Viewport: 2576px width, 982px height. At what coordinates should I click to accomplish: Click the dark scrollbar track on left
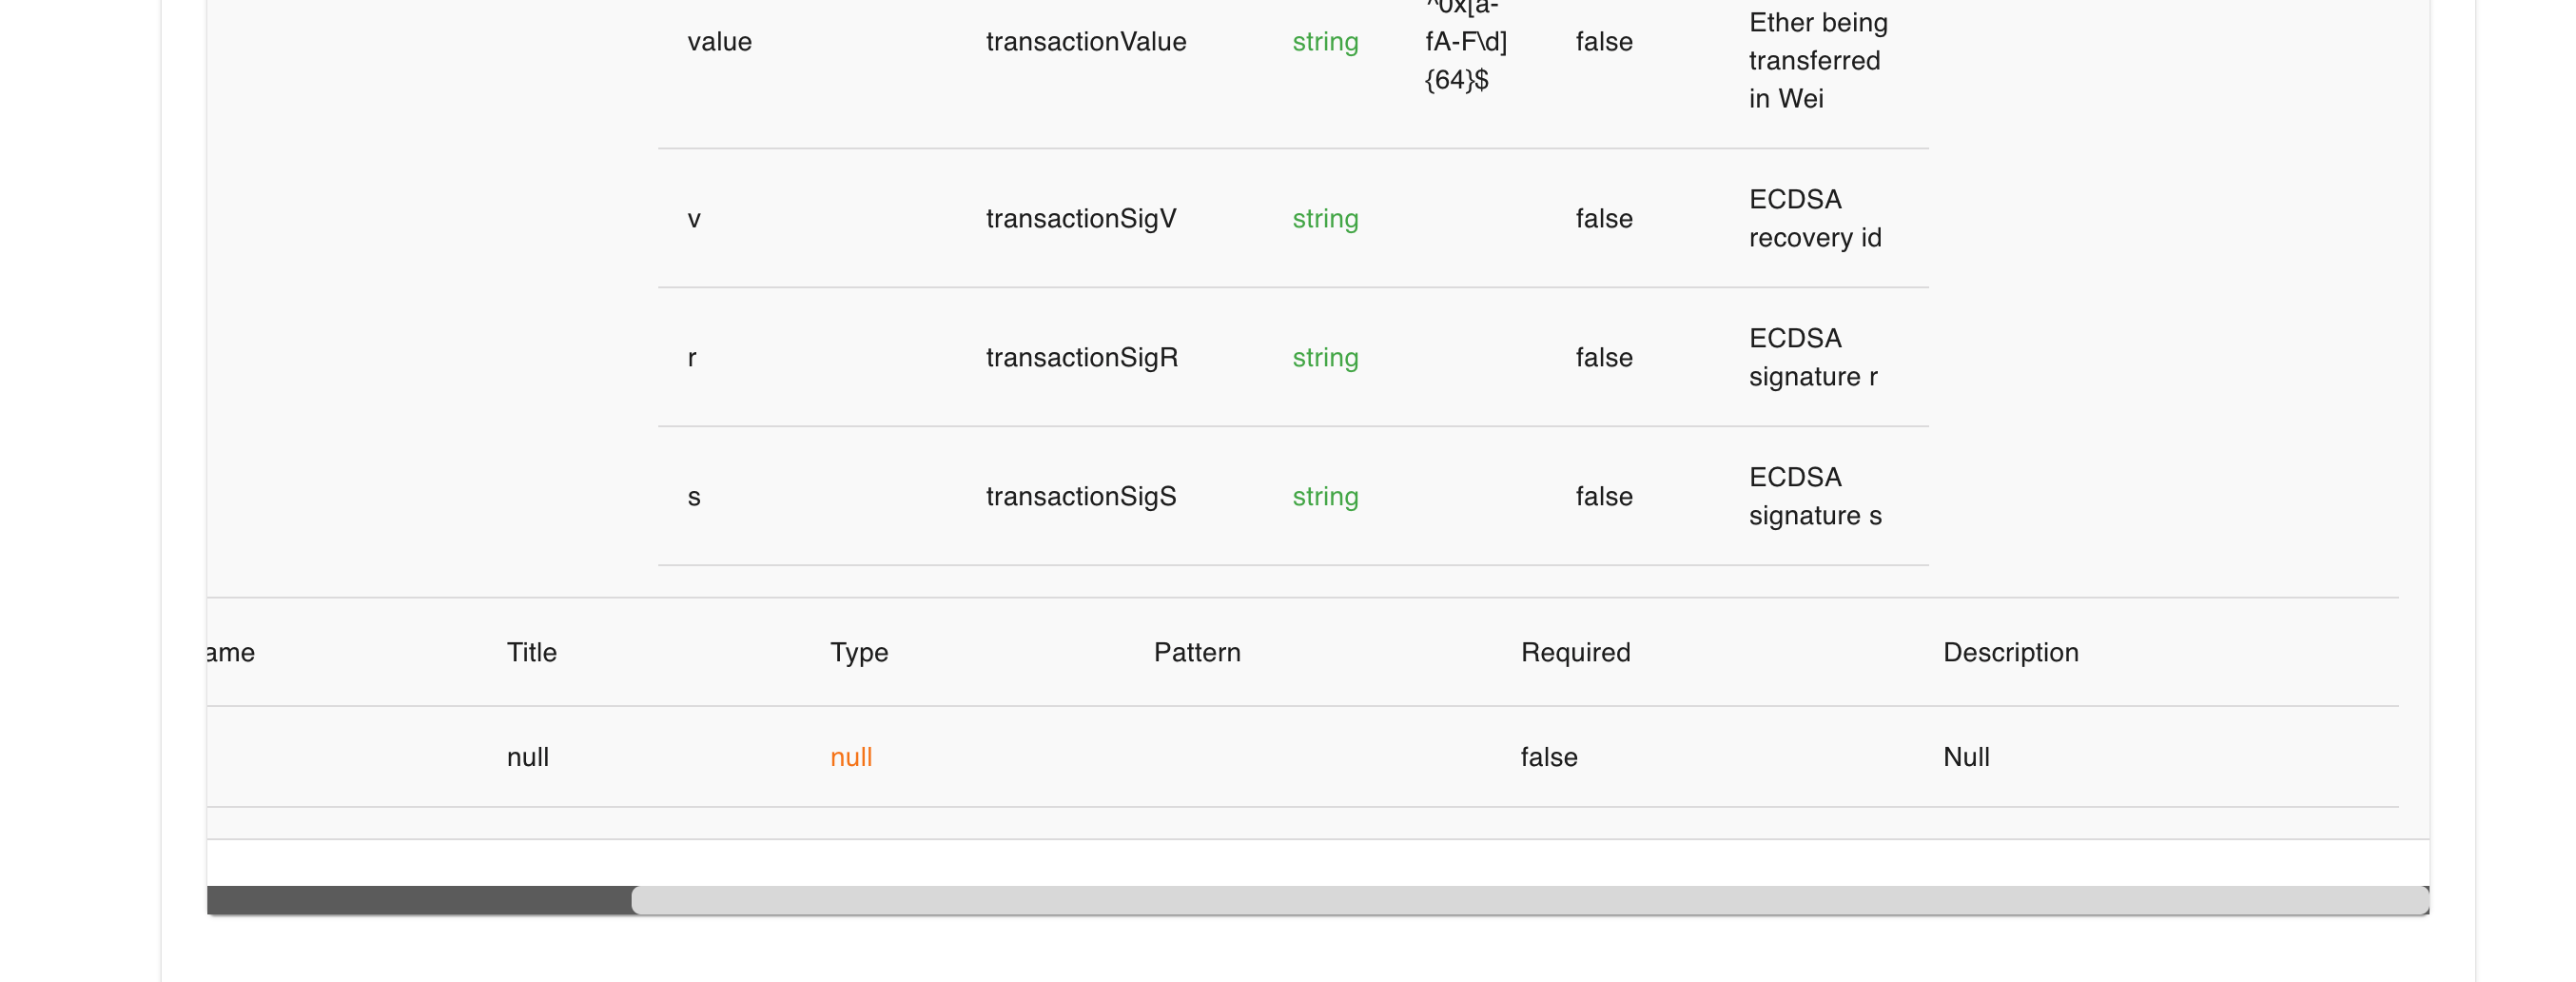click(x=419, y=900)
